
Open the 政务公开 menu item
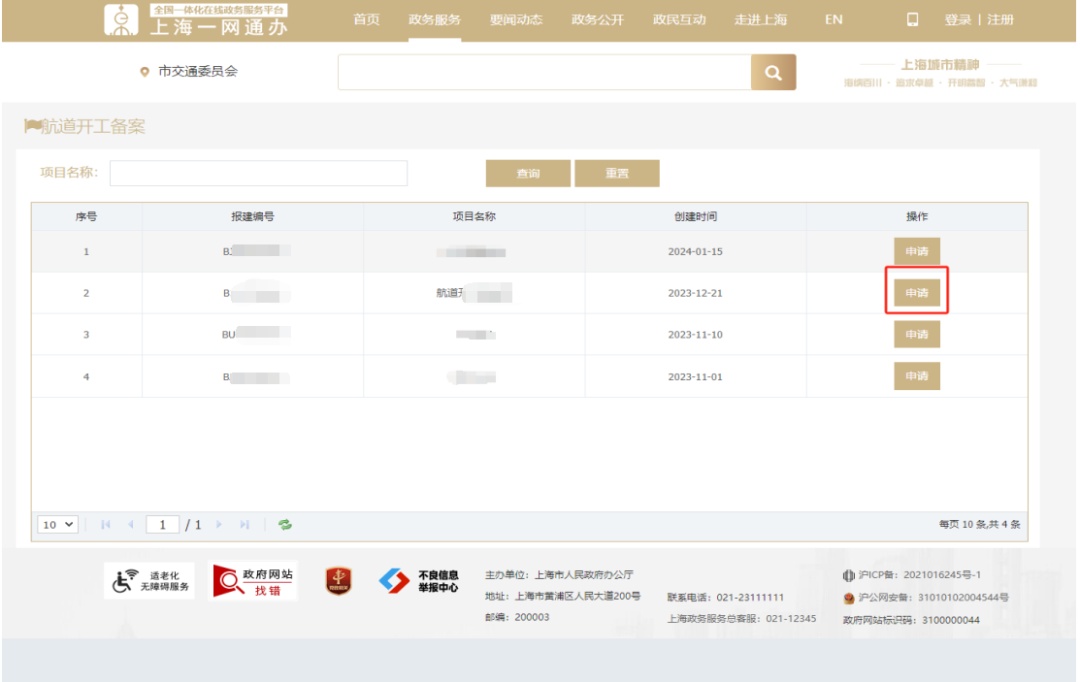point(597,20)
